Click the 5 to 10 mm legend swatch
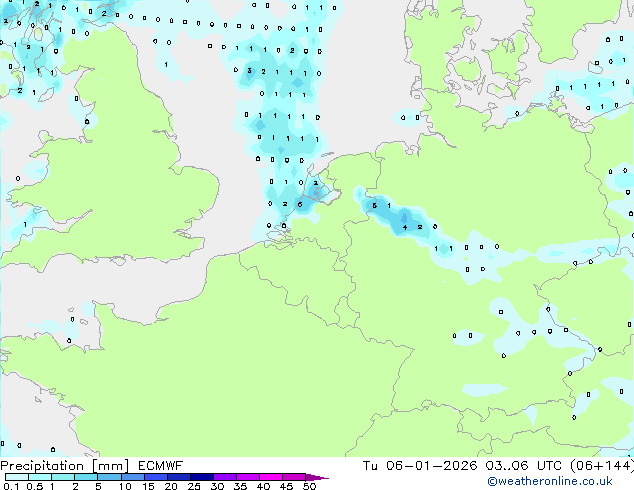Viewport: 634px width, 490px height. pos(109,477)
